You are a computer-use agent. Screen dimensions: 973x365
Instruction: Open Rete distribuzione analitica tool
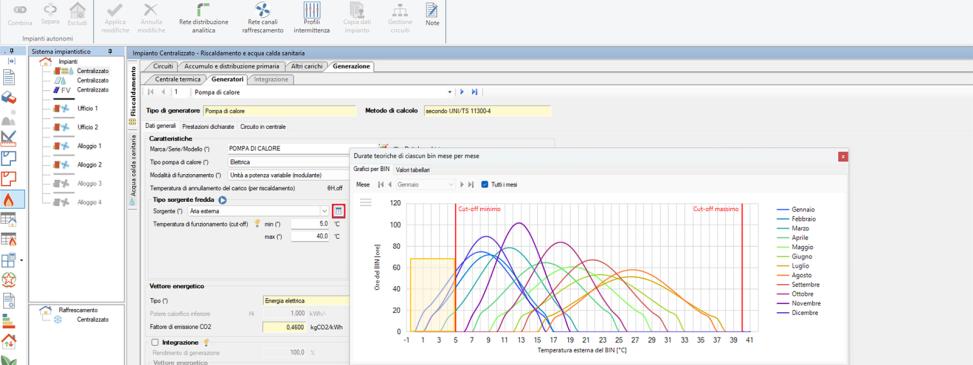click(x=204, y=17)
